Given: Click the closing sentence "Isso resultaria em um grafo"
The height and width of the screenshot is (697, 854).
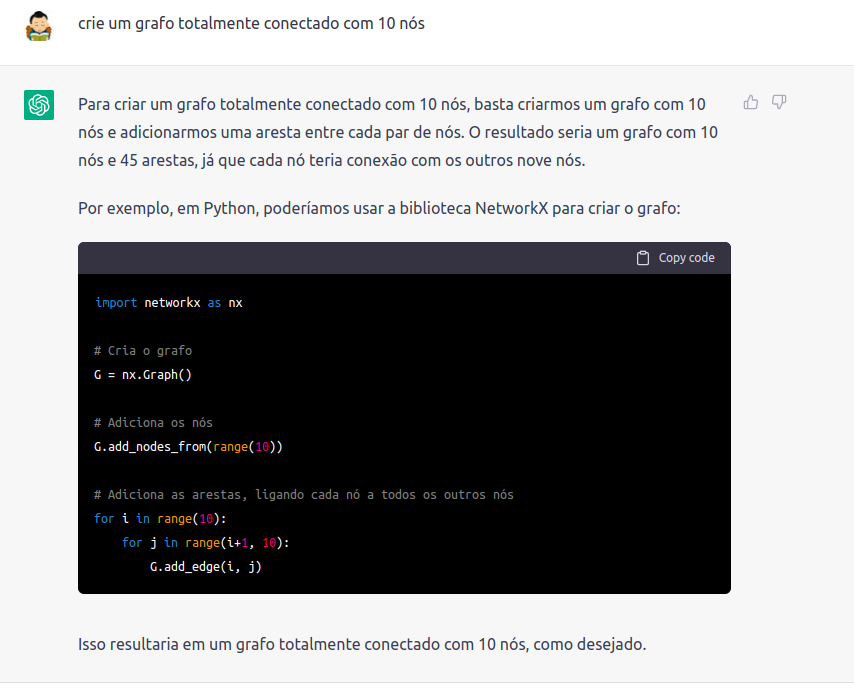Looking at the screenshot, I should 362,644.
